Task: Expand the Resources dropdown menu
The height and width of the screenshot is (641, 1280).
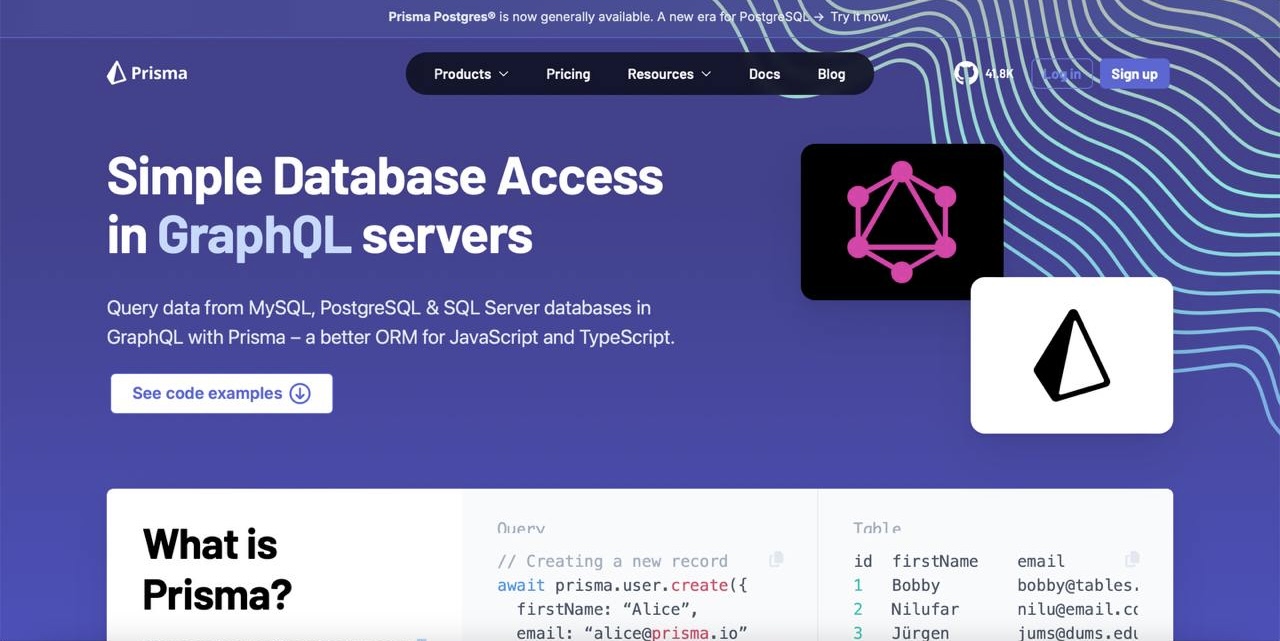Action: tap(669, 74)
